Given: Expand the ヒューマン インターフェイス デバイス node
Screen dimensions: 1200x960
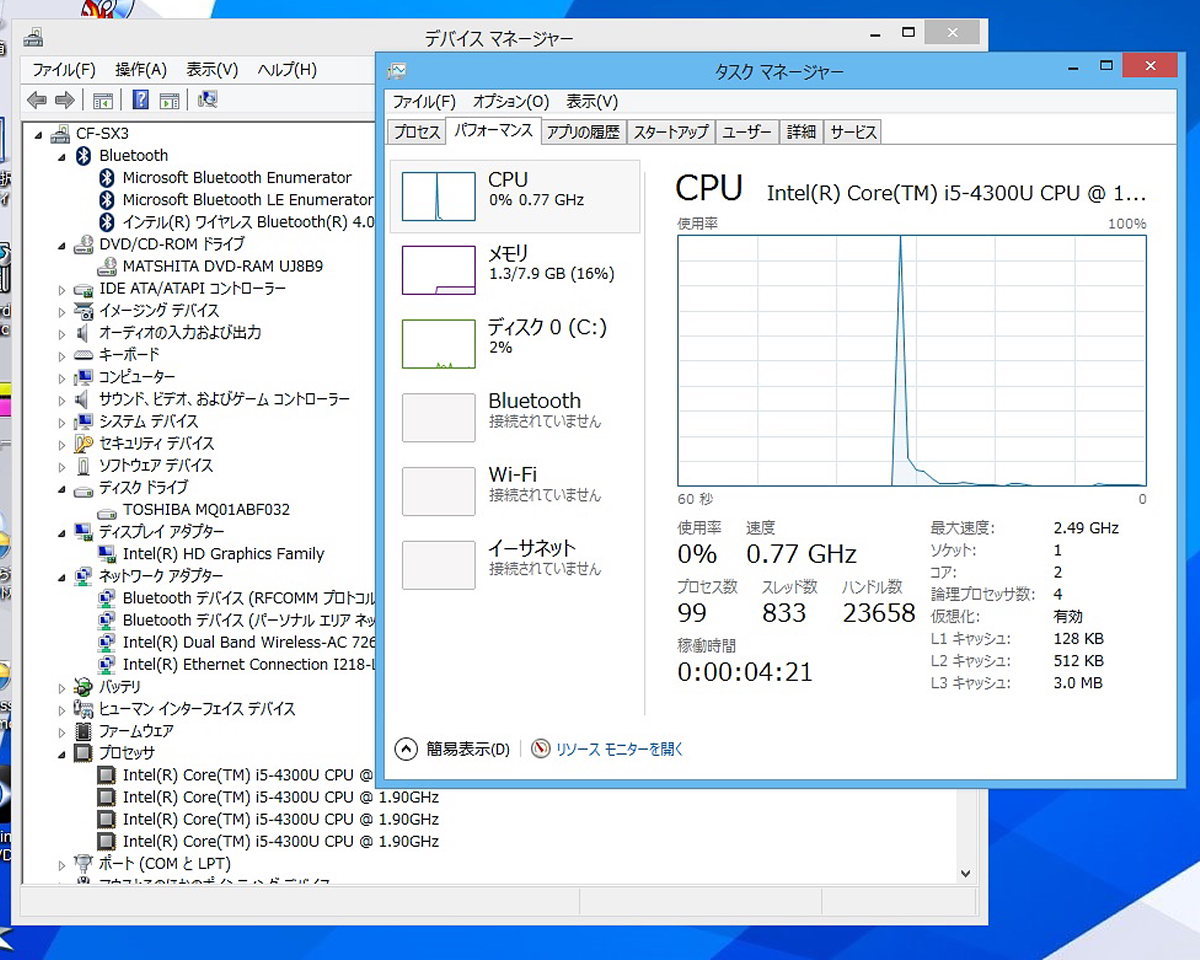Looking at the screenshot, I should point(62,709).
